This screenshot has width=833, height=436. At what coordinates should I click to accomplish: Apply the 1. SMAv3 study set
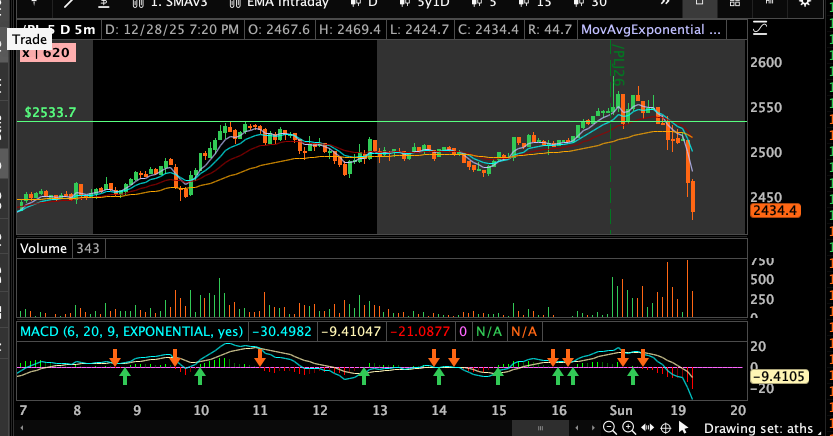click(169, 3)
